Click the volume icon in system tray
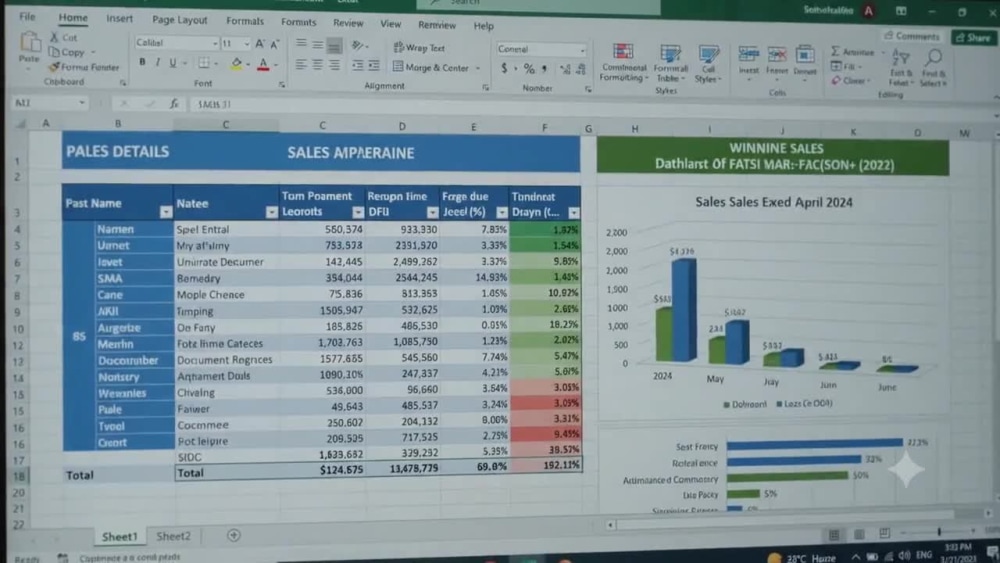1000x563 pixels. (x=904, y=556)
